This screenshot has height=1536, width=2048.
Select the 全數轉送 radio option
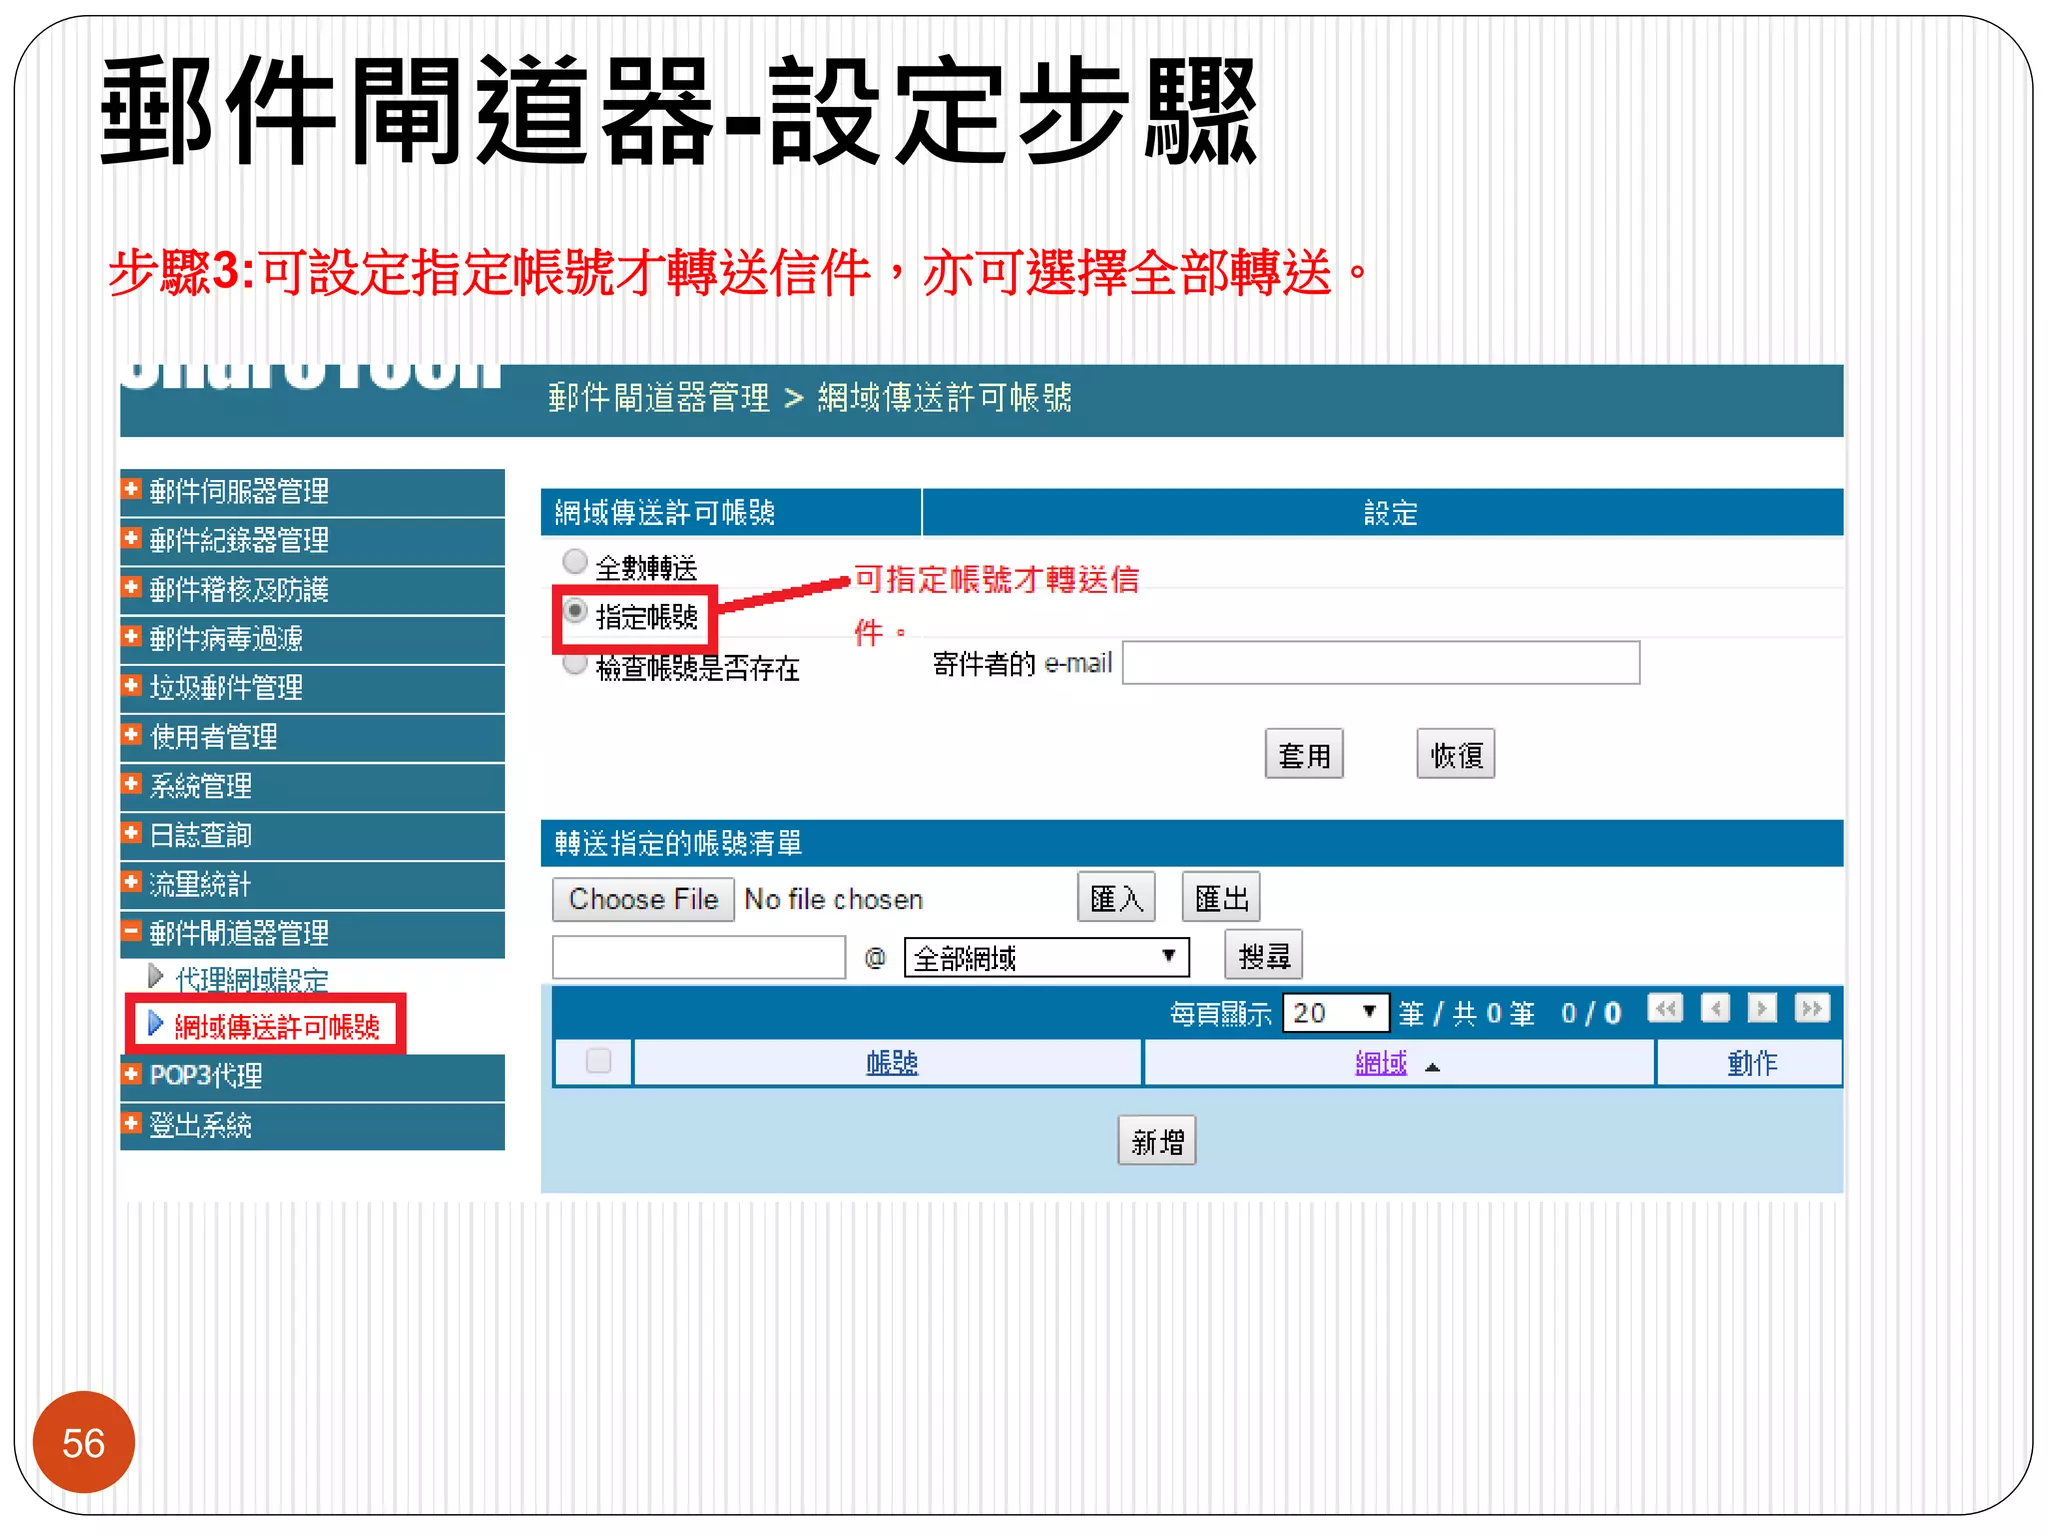(575, 561)
